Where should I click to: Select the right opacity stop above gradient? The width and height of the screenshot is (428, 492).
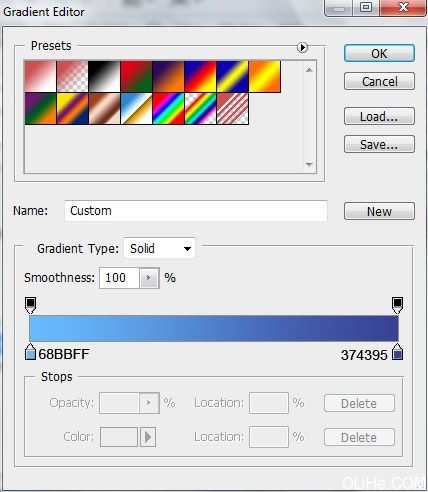[x=397, y=305]
